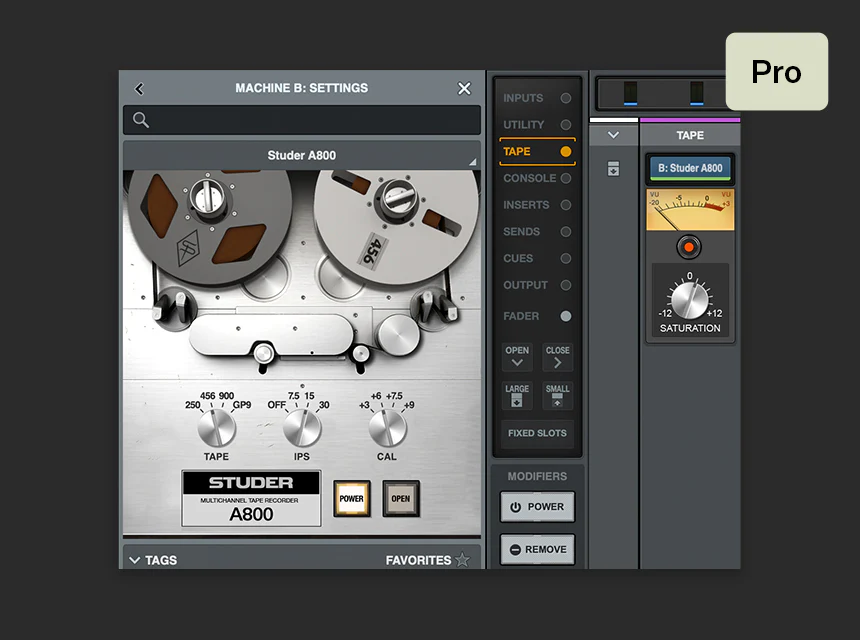
Task: Click the preset save icon below chevron
Action: [613, 168]
